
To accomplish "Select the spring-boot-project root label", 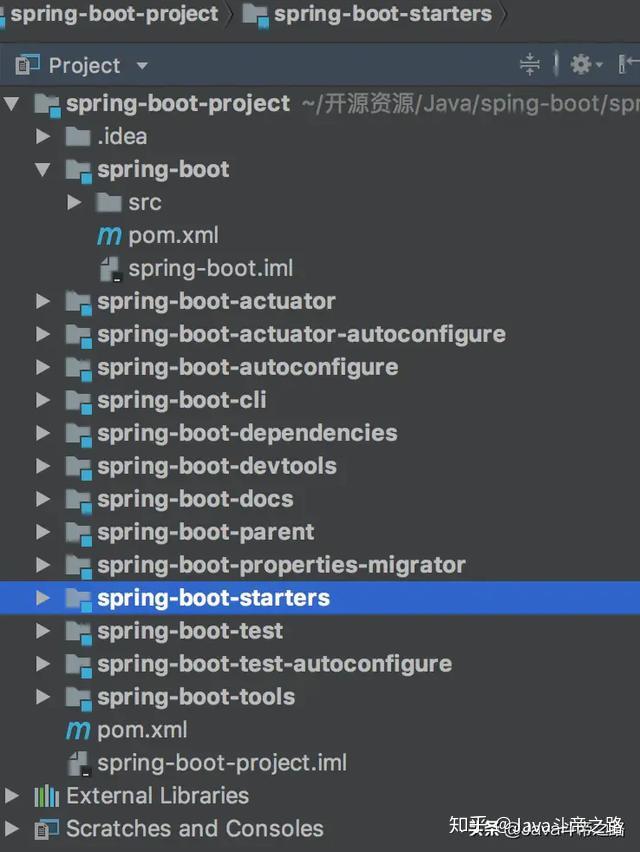I will pos(178,104).
